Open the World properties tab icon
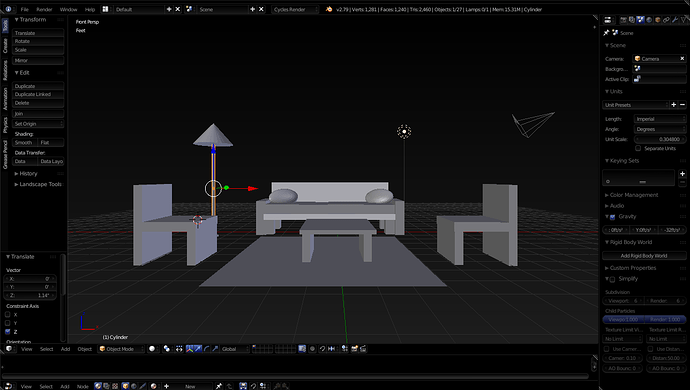This screenshot has height=390, width=690. coord(649,20)
